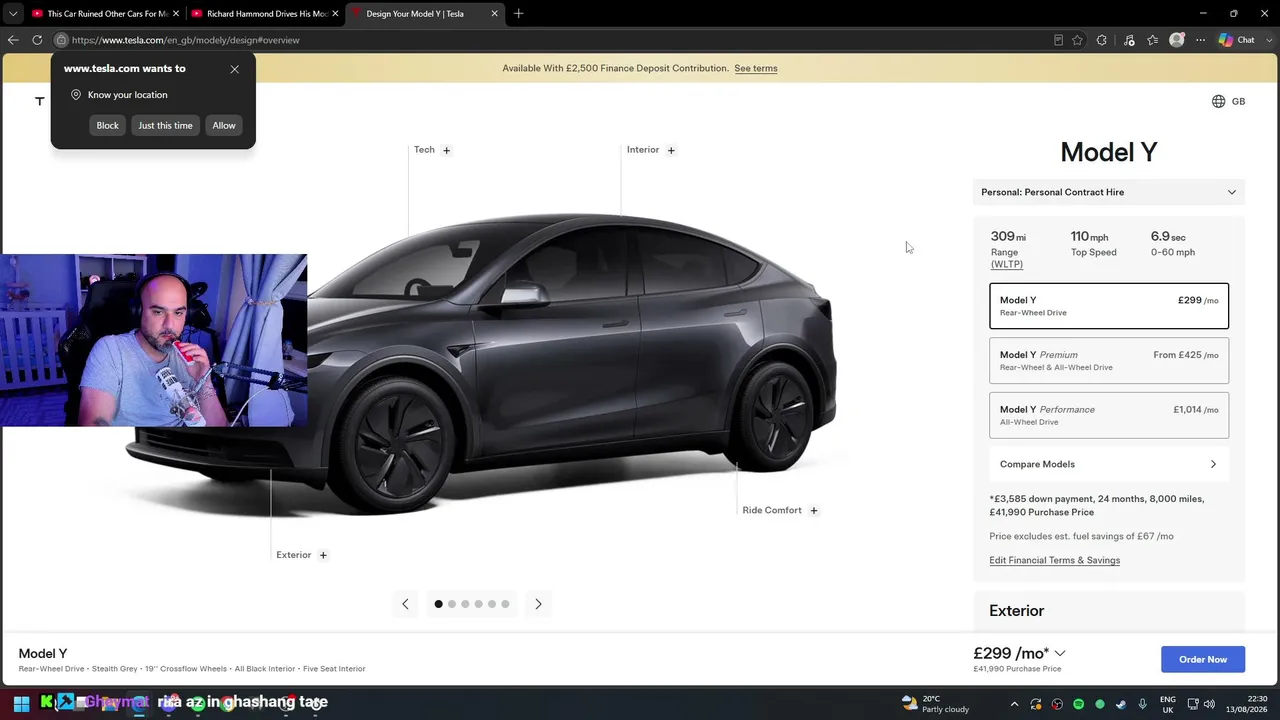The image size is (1280, 720).
Task: Jump to the fourth carousel dot
Action: pyautogui.click(x=478, y=604)
